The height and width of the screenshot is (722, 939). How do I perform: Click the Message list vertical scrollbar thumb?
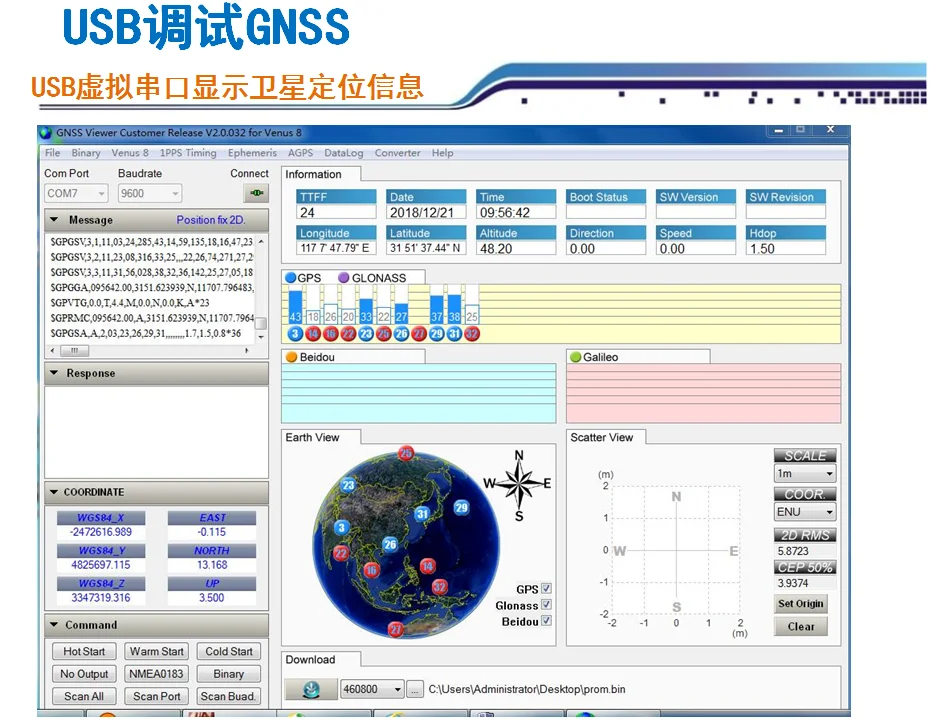click(x=261, y=323)
